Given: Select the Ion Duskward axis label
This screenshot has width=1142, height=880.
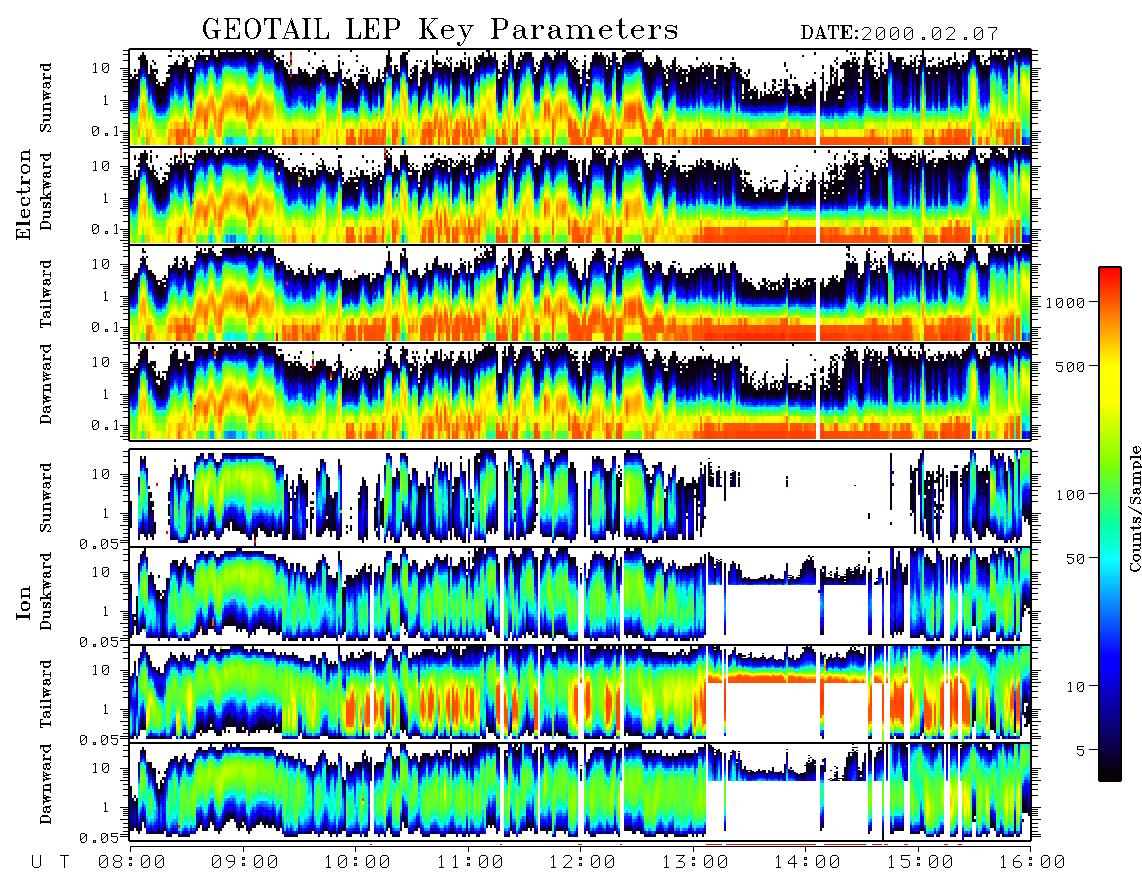Looking at the screenshot, I should 46,591.
